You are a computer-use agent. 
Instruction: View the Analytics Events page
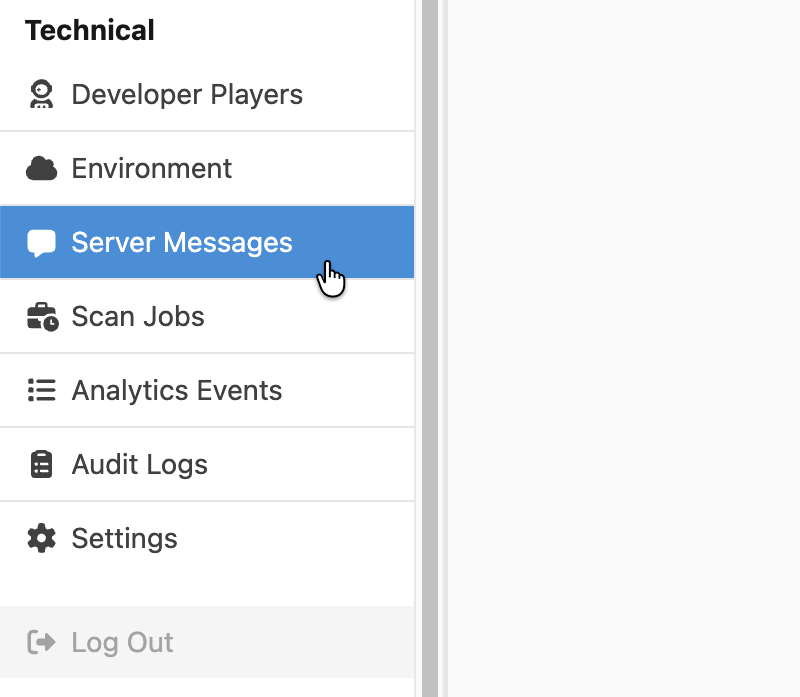tap(176, 390)
